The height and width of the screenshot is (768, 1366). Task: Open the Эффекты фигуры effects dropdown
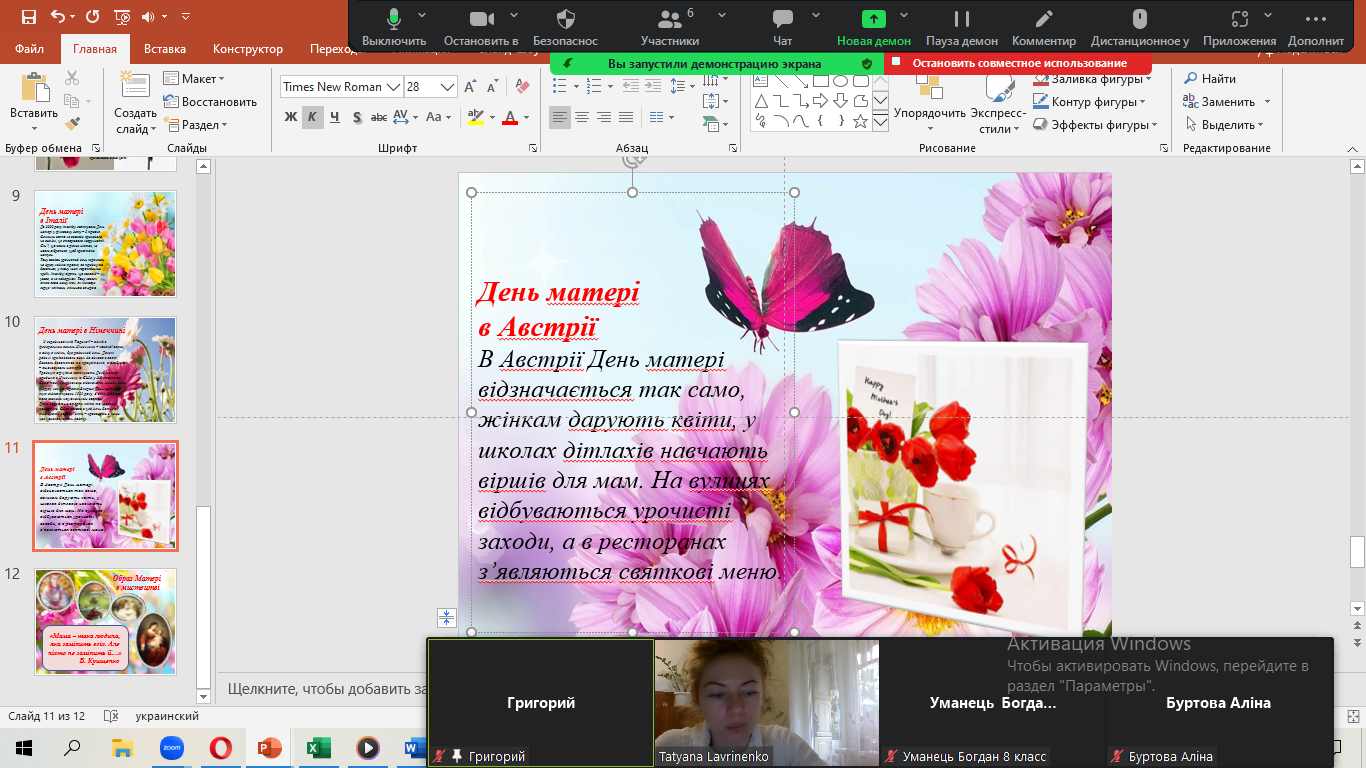click(x=1095, y=125)
